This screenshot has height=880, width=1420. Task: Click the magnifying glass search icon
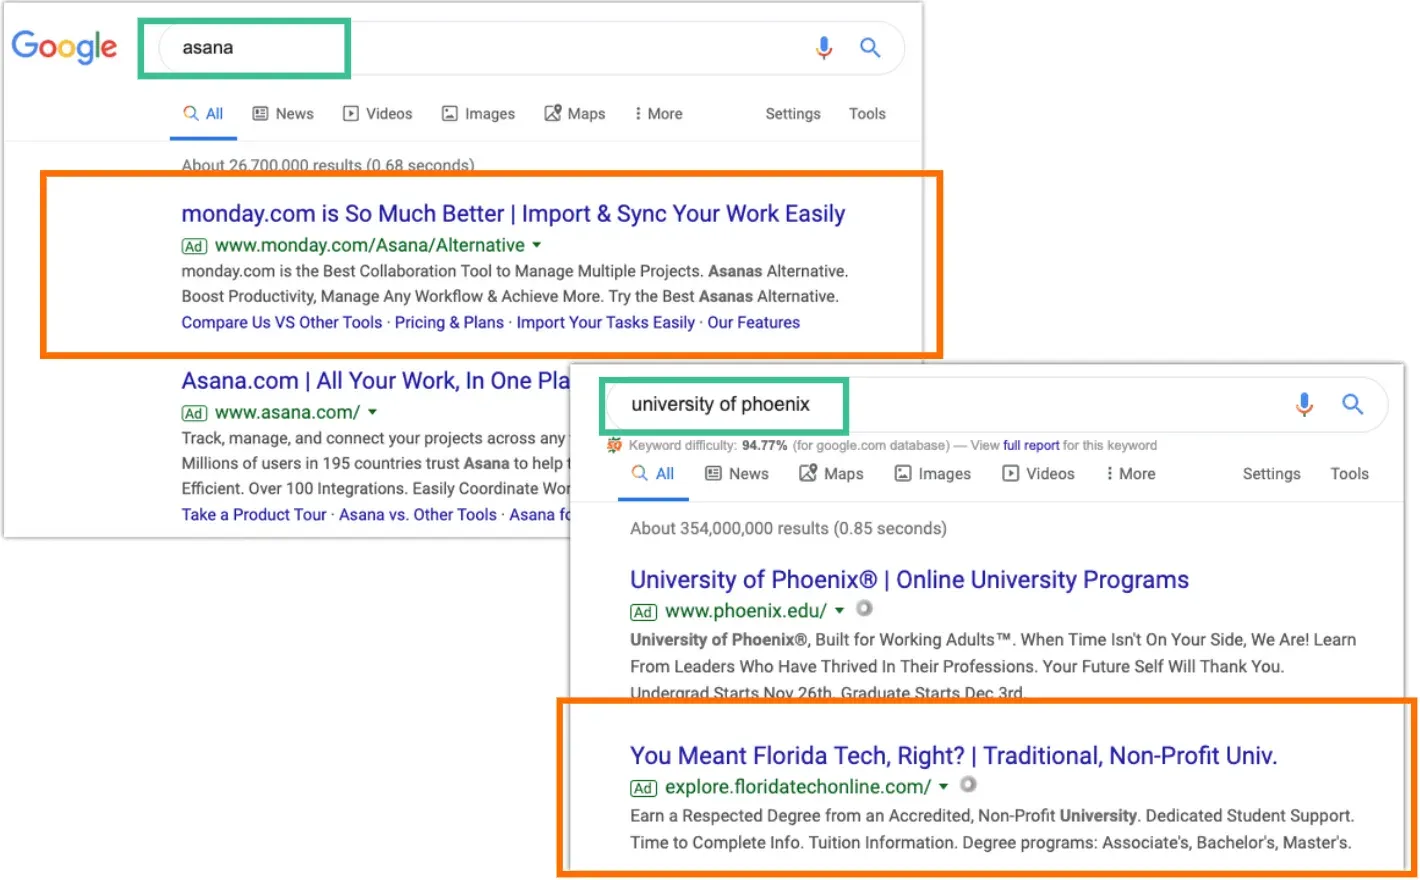[869, 47]
